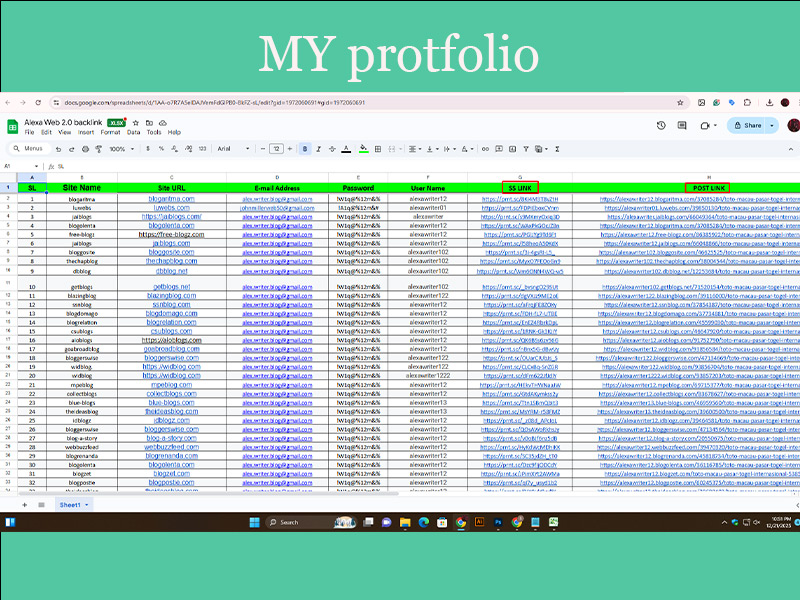Open text rotation dropdown
Screen dimensions: 800x600
tap(467, 149)
